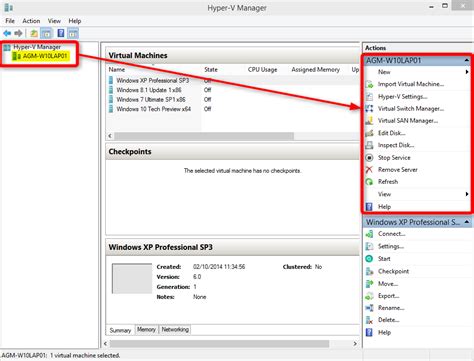474x361 pixels.
Task: Click the Hyper-V Settings... action text
Action: click(403, 97)
